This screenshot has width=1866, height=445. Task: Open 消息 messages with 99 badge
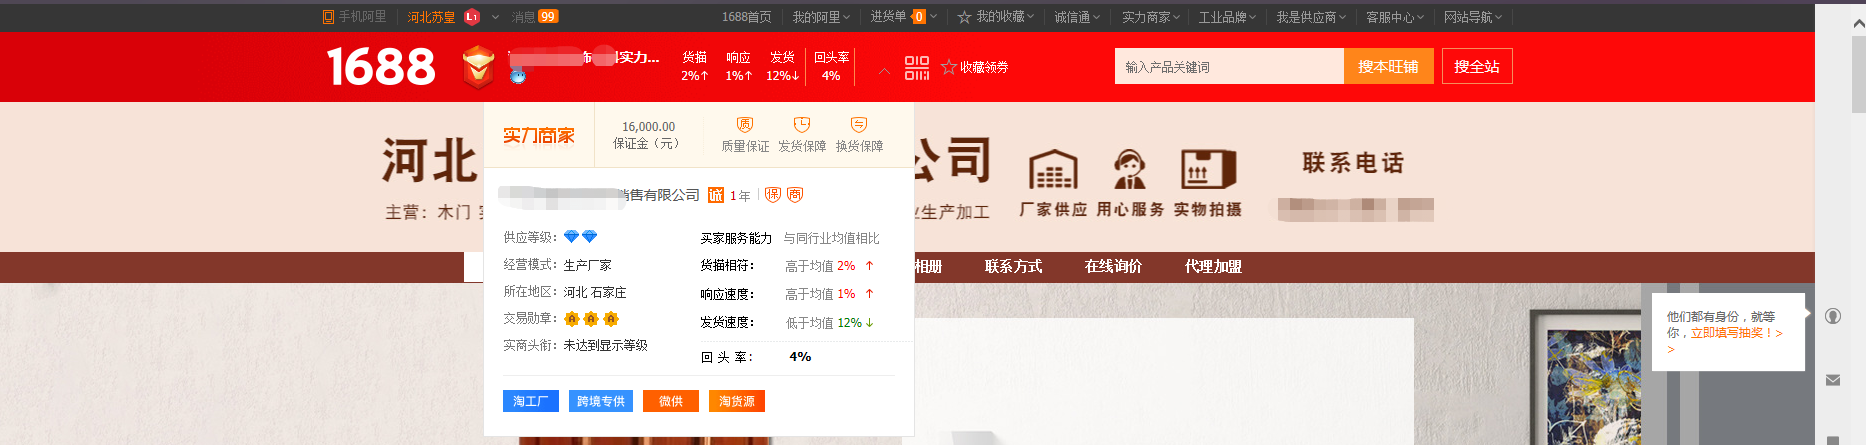[535, 17]
